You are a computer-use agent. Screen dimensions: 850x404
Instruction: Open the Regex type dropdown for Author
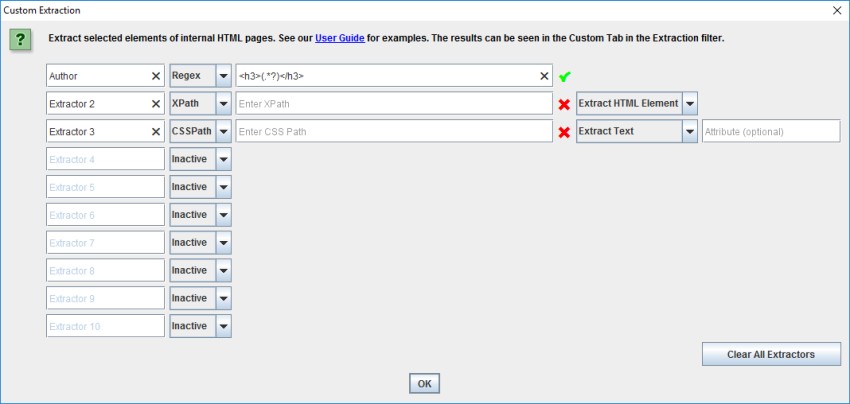click(x=201, y=76)
